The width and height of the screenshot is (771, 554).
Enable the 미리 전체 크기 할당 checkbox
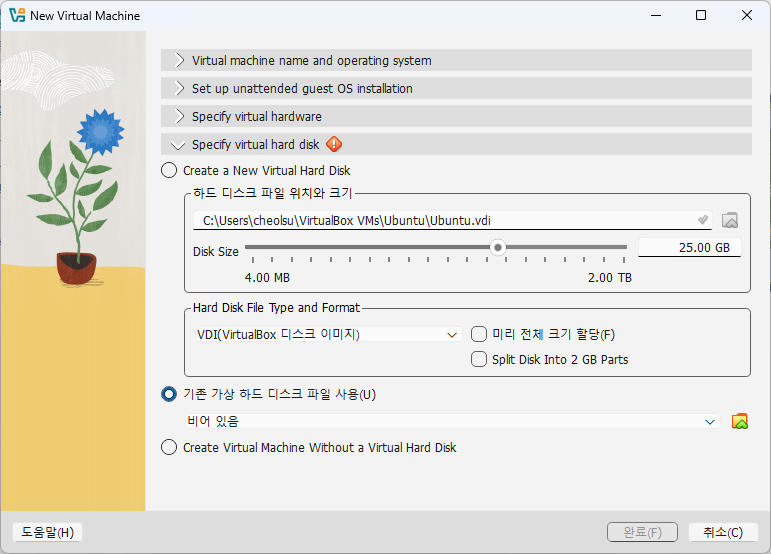[x=479, y=334]
